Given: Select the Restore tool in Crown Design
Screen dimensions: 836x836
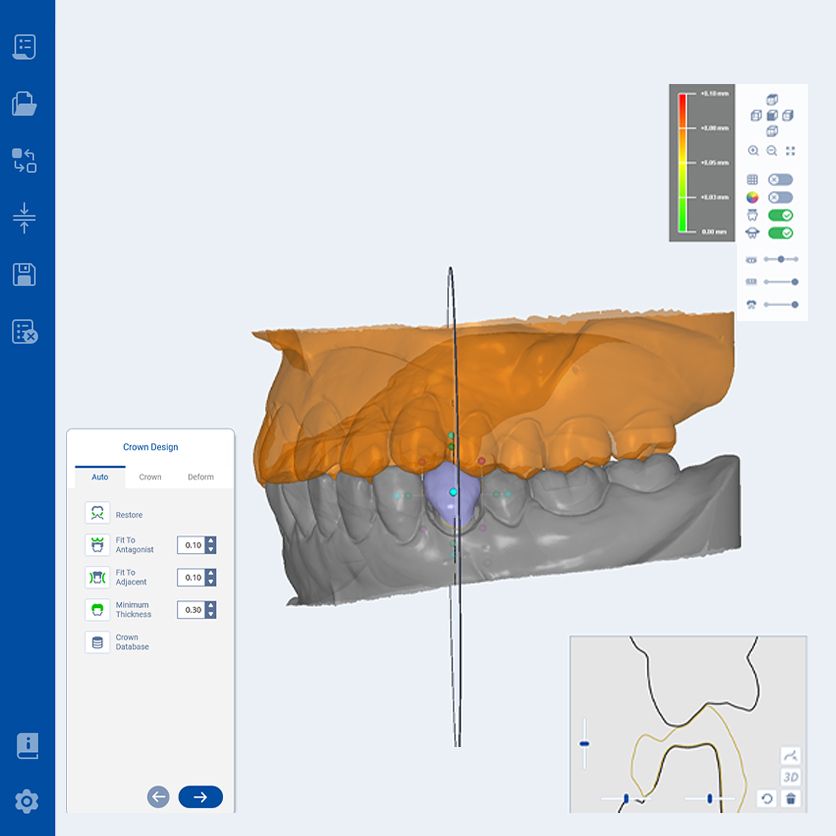Looking at the screenshot, I should point(96,514).
